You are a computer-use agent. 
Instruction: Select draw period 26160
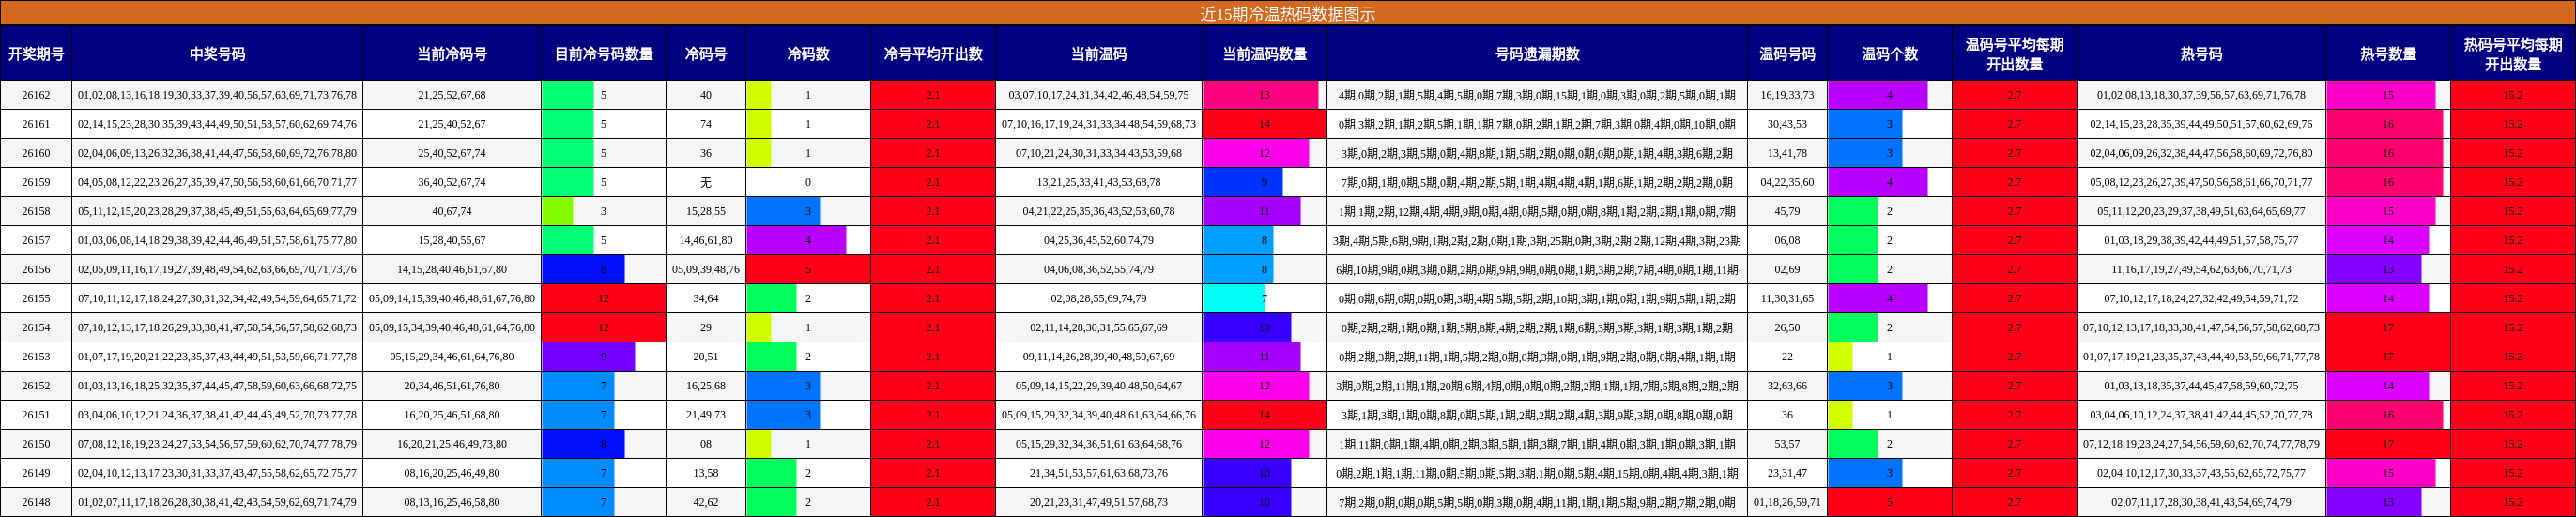pos(36,153)
